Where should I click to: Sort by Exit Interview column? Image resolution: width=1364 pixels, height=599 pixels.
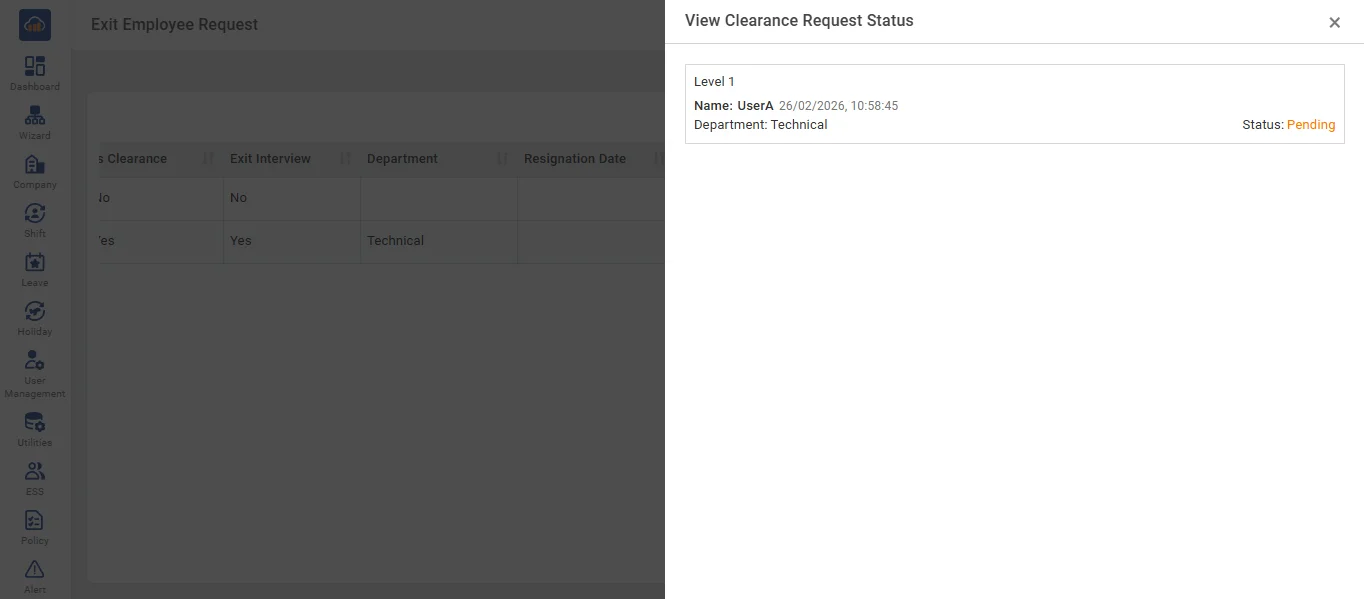(x=345, y=159)
